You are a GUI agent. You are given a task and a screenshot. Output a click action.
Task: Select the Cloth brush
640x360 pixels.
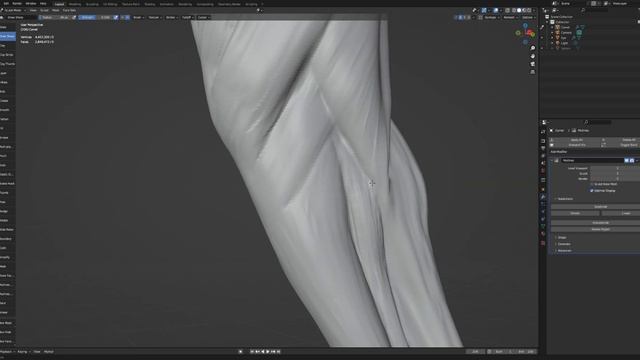coord(7,248)
